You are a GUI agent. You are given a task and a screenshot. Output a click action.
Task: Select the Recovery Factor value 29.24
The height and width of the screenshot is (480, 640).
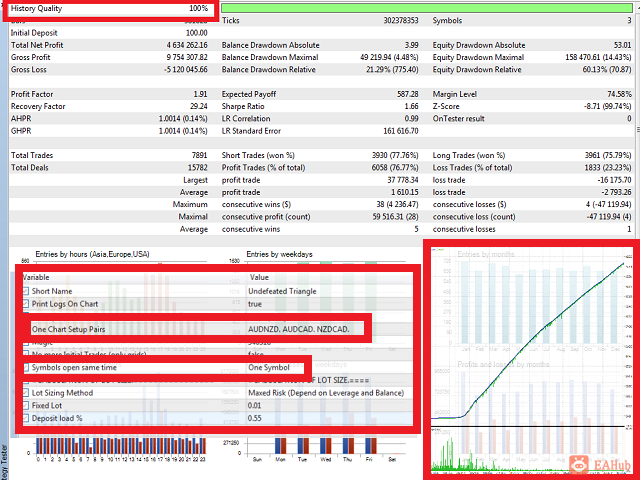pyautogui.click(x=199, y=106)
